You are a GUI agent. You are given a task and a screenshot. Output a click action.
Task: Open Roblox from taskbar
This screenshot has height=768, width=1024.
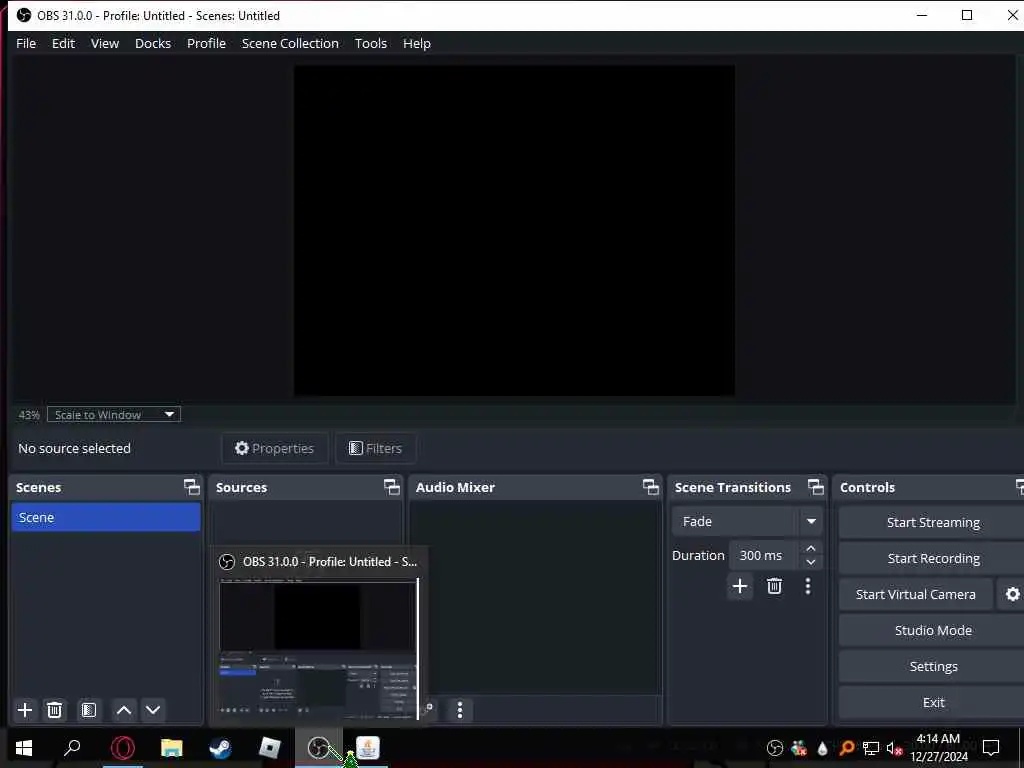pyautogui.click(x=269, y=748)
